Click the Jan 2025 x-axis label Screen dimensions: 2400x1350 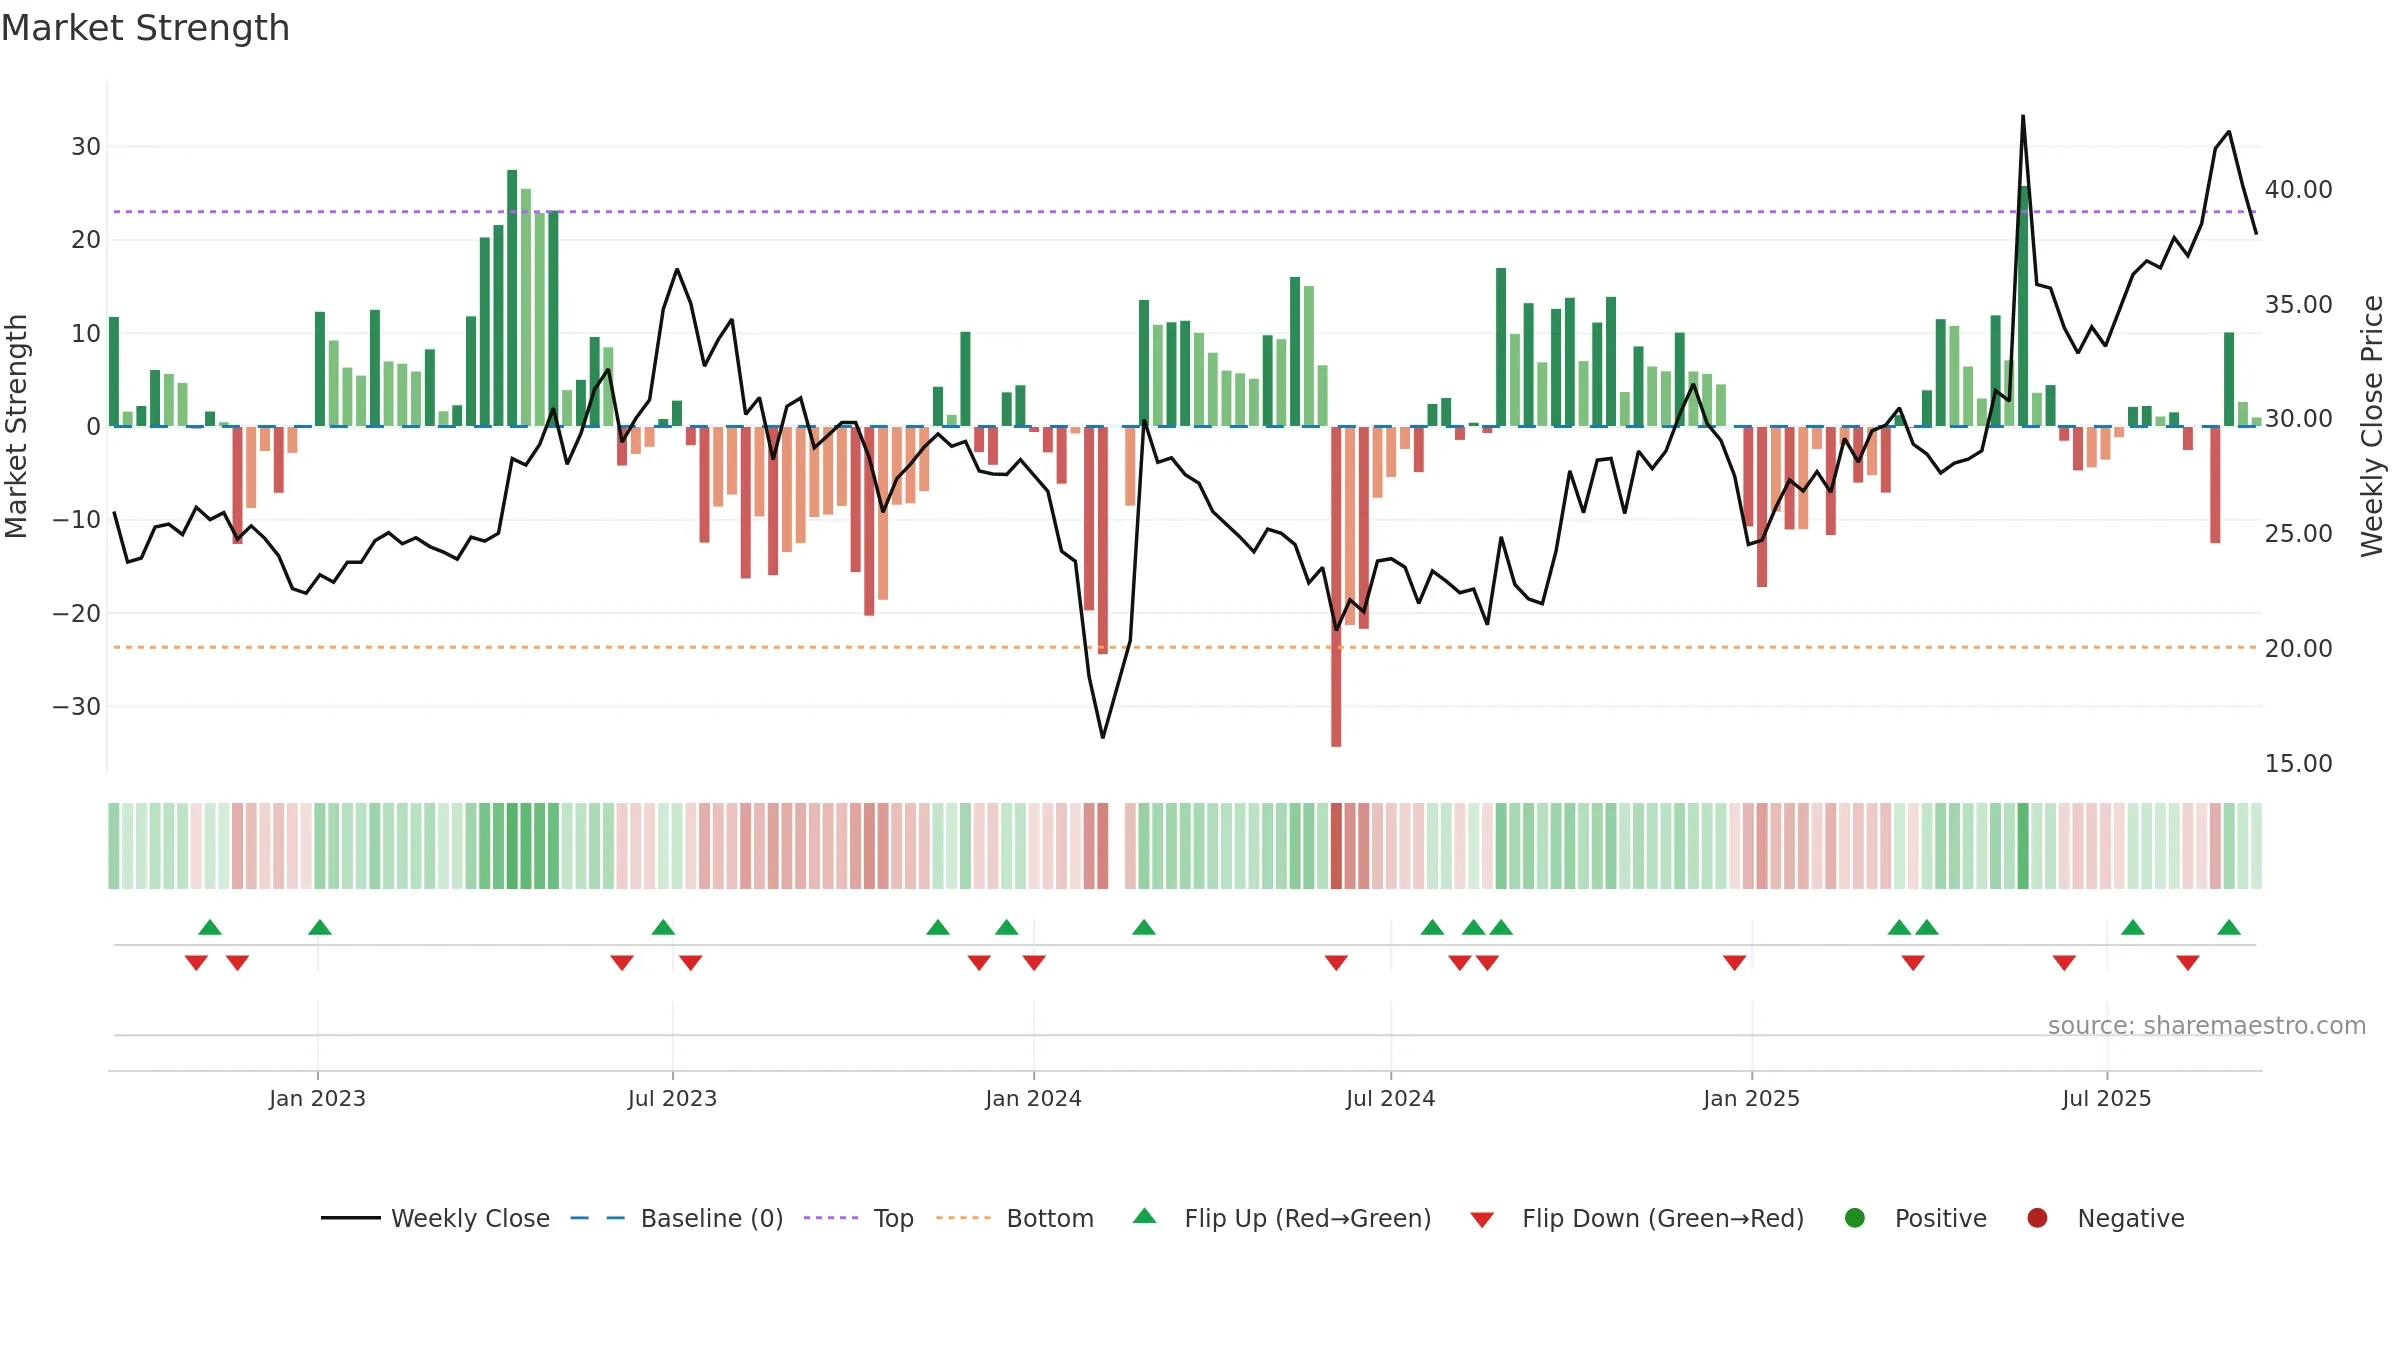pyautogui.click(x=1751, y=1099)
